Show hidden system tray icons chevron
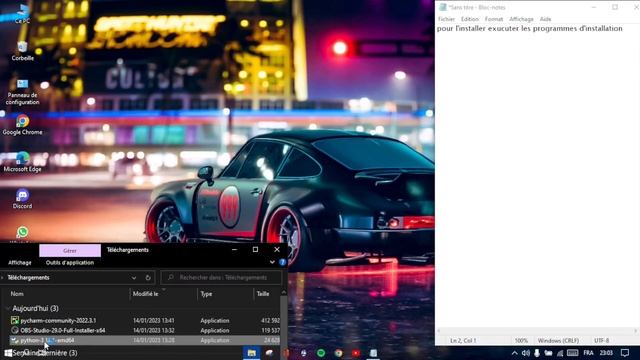Screen dimensions: 640x360 (514, 353)
